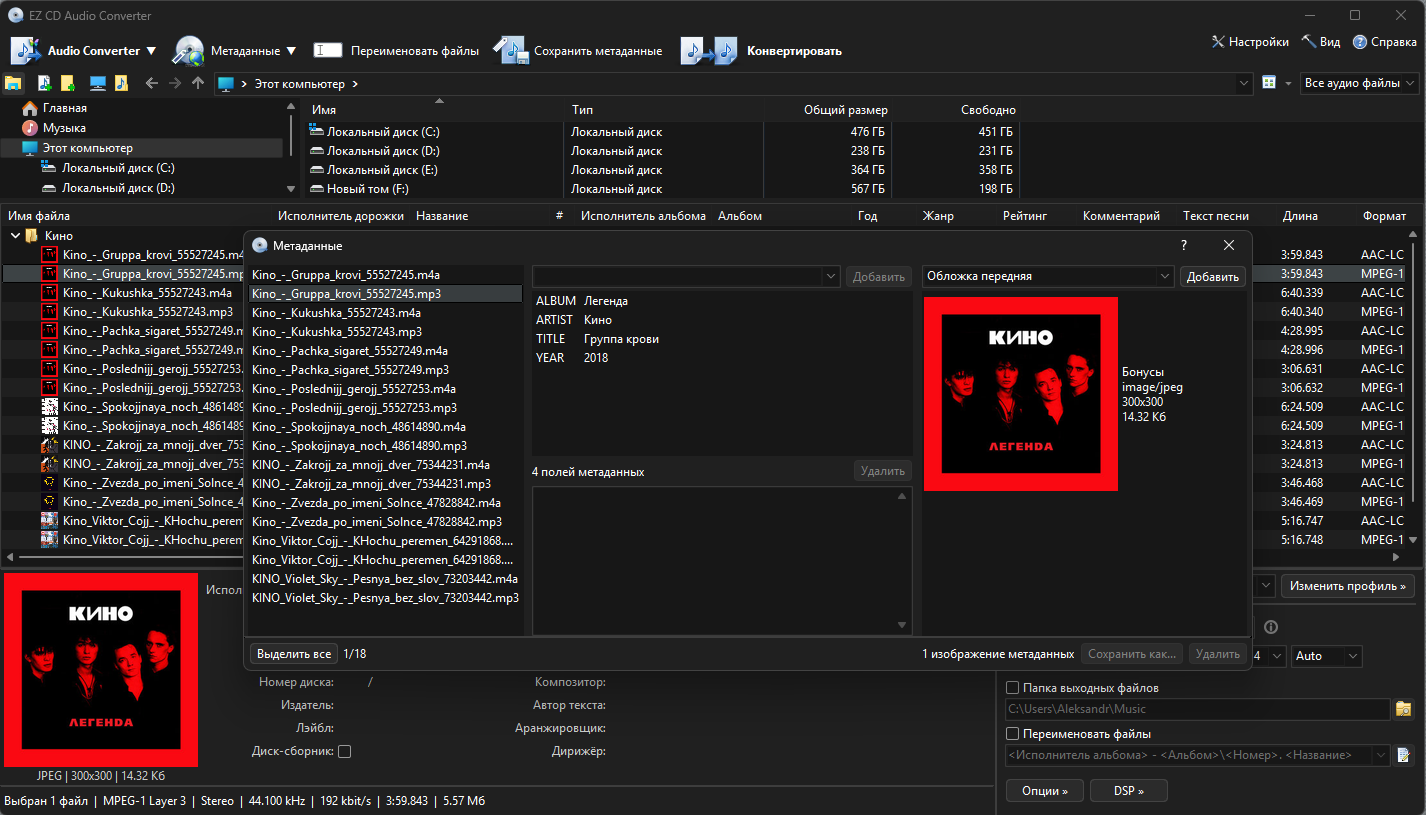The width and height of the screenshot is (1426, 815).
Task: Click Выделить все in the dialog
Action: [x=294, y=654]
